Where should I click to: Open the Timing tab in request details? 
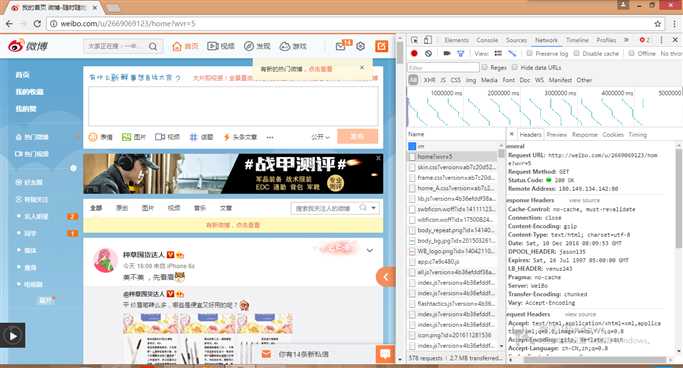pyautogui.click(x=638, y=135)
